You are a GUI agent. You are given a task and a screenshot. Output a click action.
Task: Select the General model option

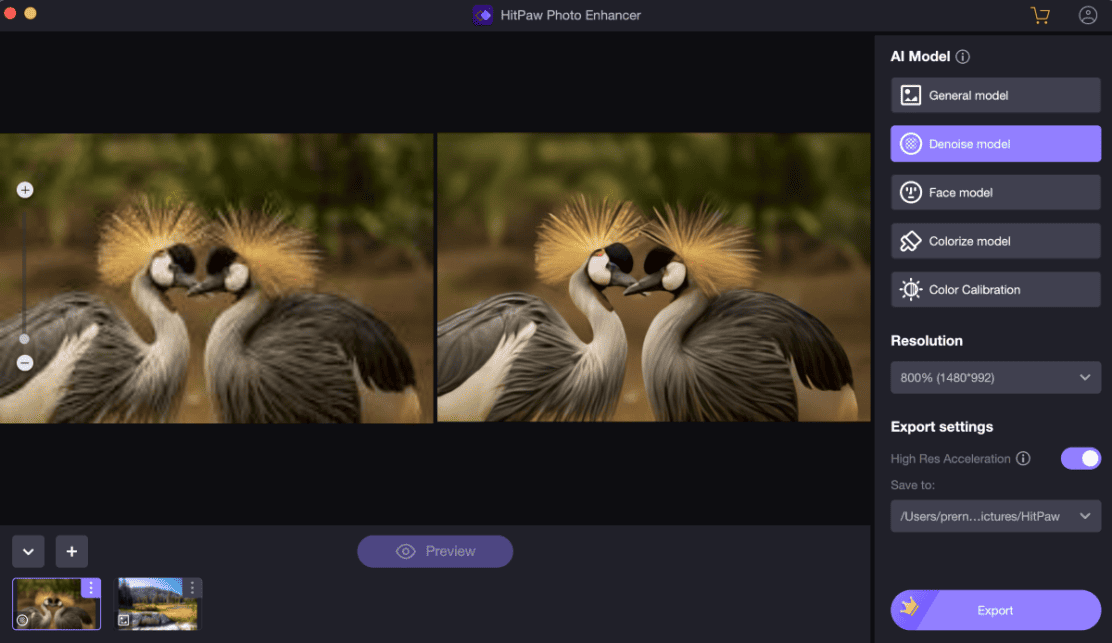click(995, 95)
